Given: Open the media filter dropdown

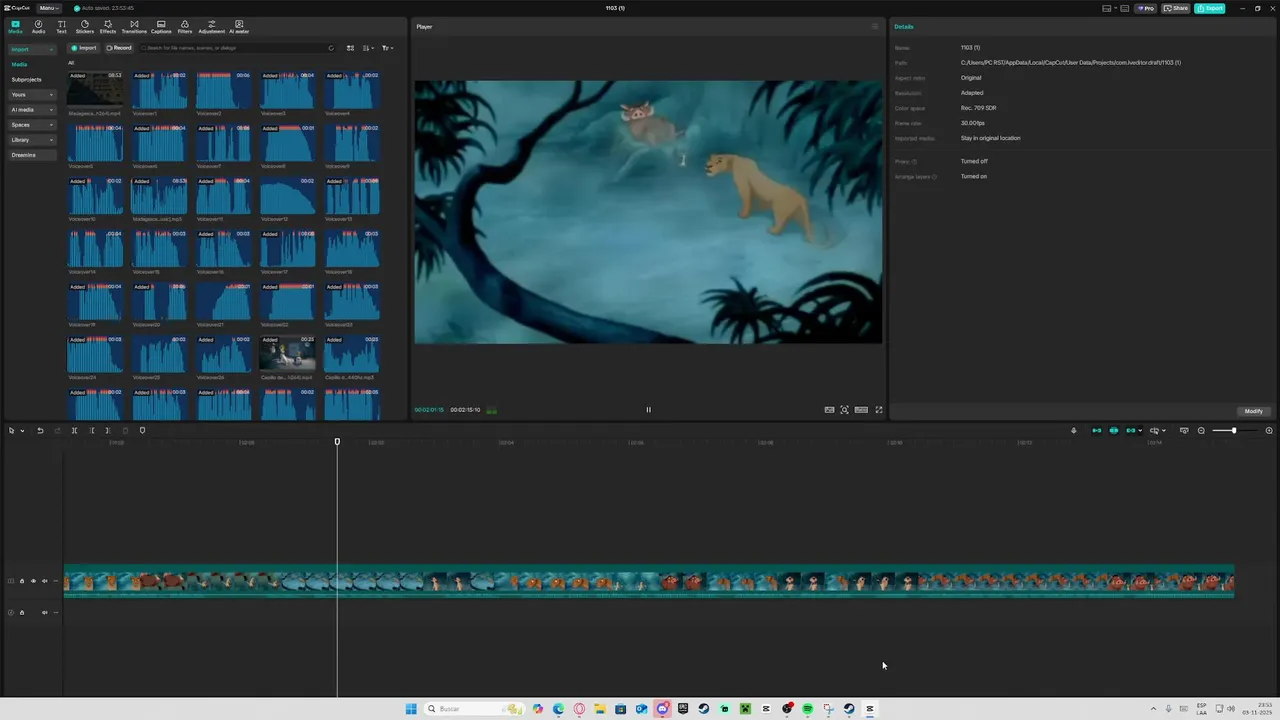Looking at the screenshot, I should pos(387,48).
